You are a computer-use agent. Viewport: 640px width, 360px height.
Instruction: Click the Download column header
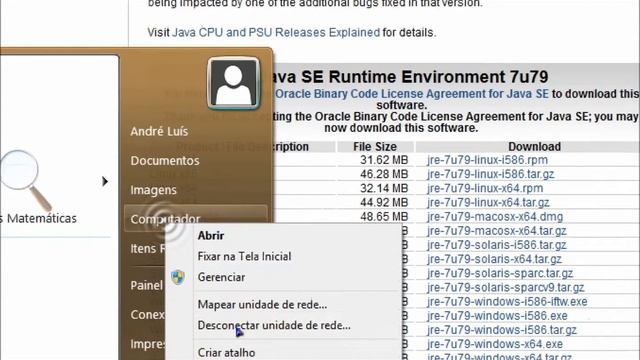[534, 147]
